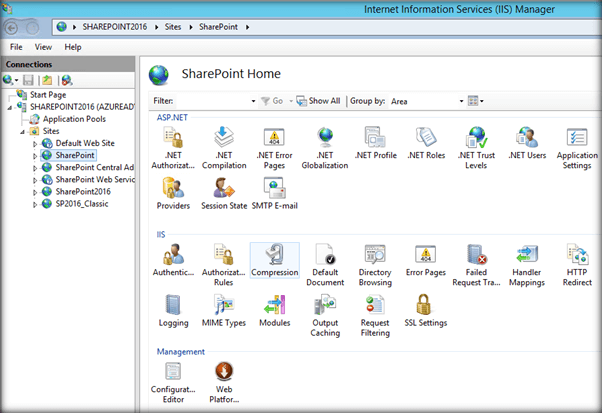Open MIME Types feature
602x413 pixels.
pyautogui.click(x=223, y=311)
